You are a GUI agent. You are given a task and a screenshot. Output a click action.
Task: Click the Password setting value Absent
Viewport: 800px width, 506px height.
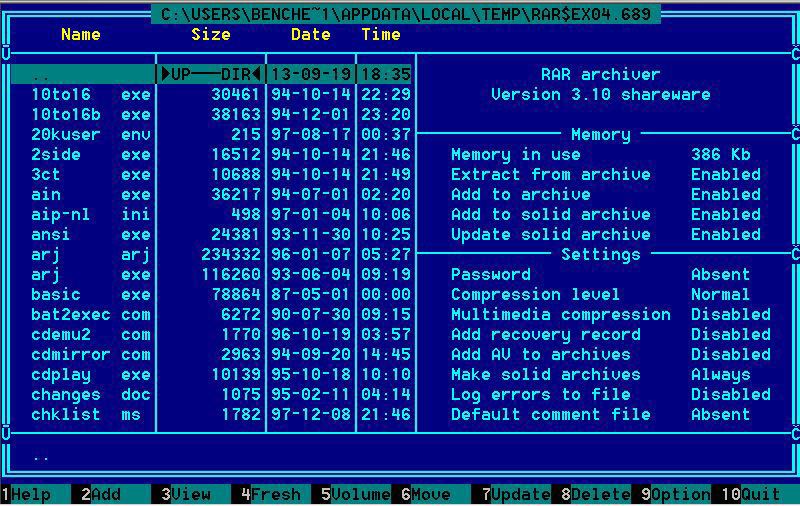click(720, 274)
